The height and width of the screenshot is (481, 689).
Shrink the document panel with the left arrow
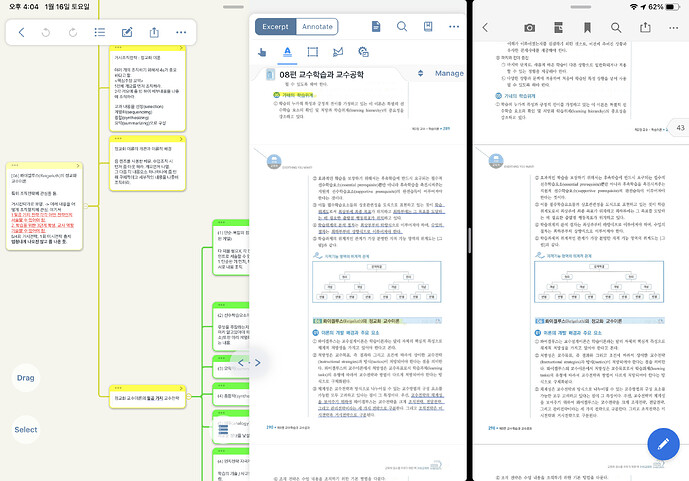(x=241, y=363)
